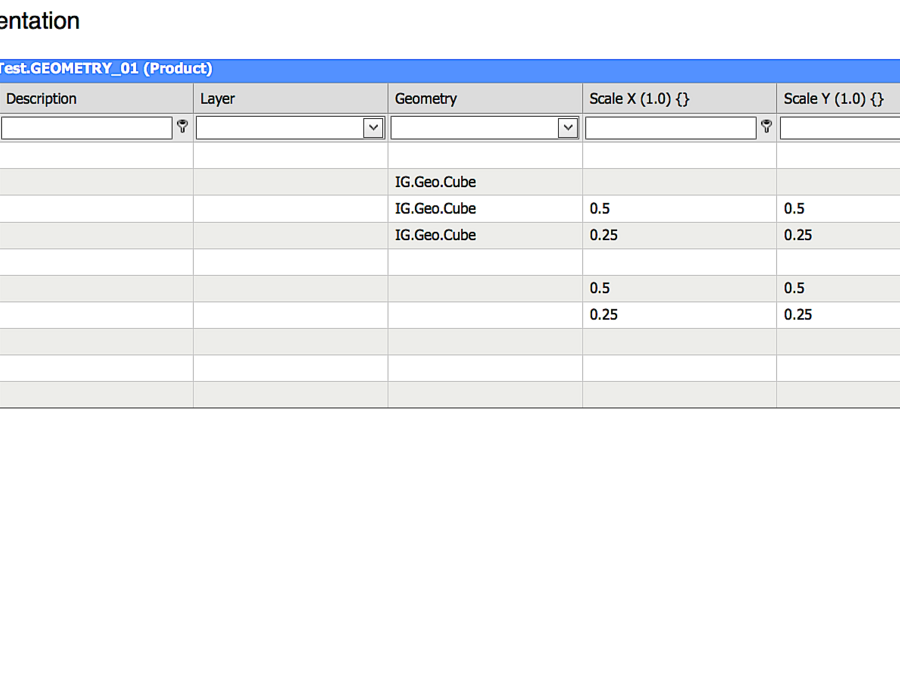
Task: Select Scale Y 0.25 in an IG.Geo.Cube row
Action: 839,235
